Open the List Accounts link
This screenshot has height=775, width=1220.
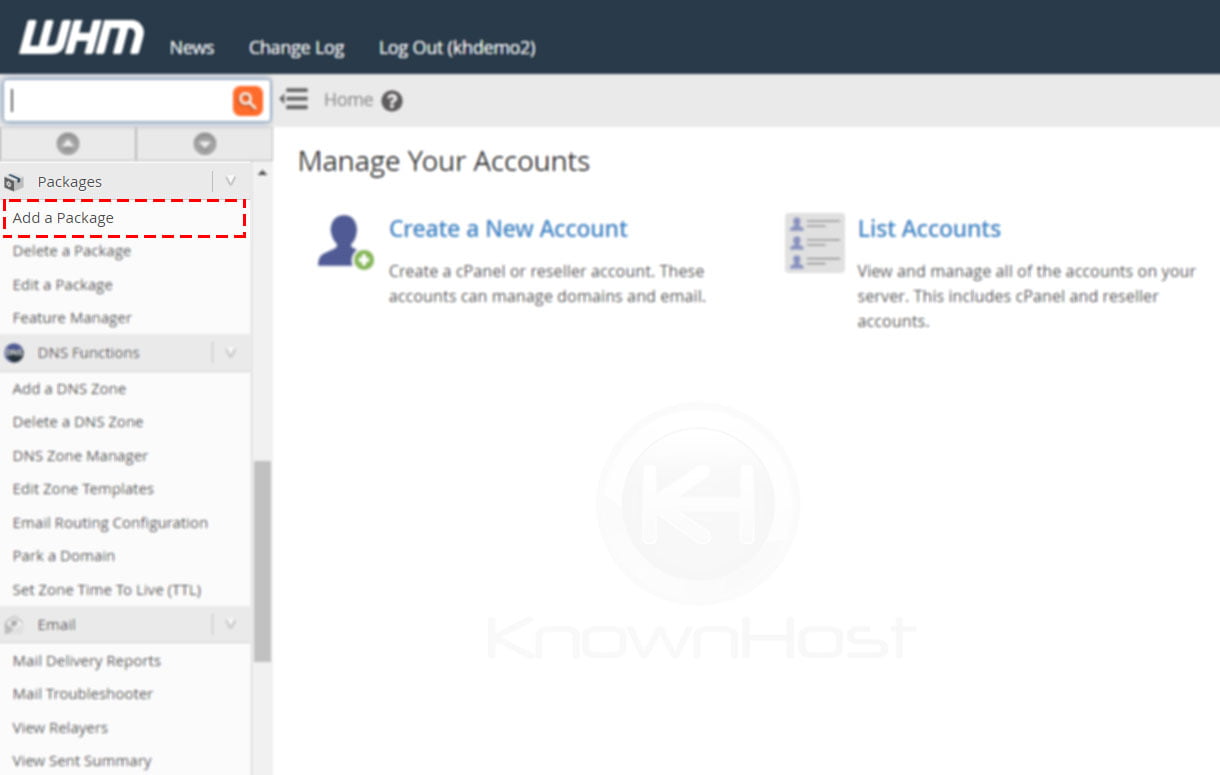click(x=929, y=229)
